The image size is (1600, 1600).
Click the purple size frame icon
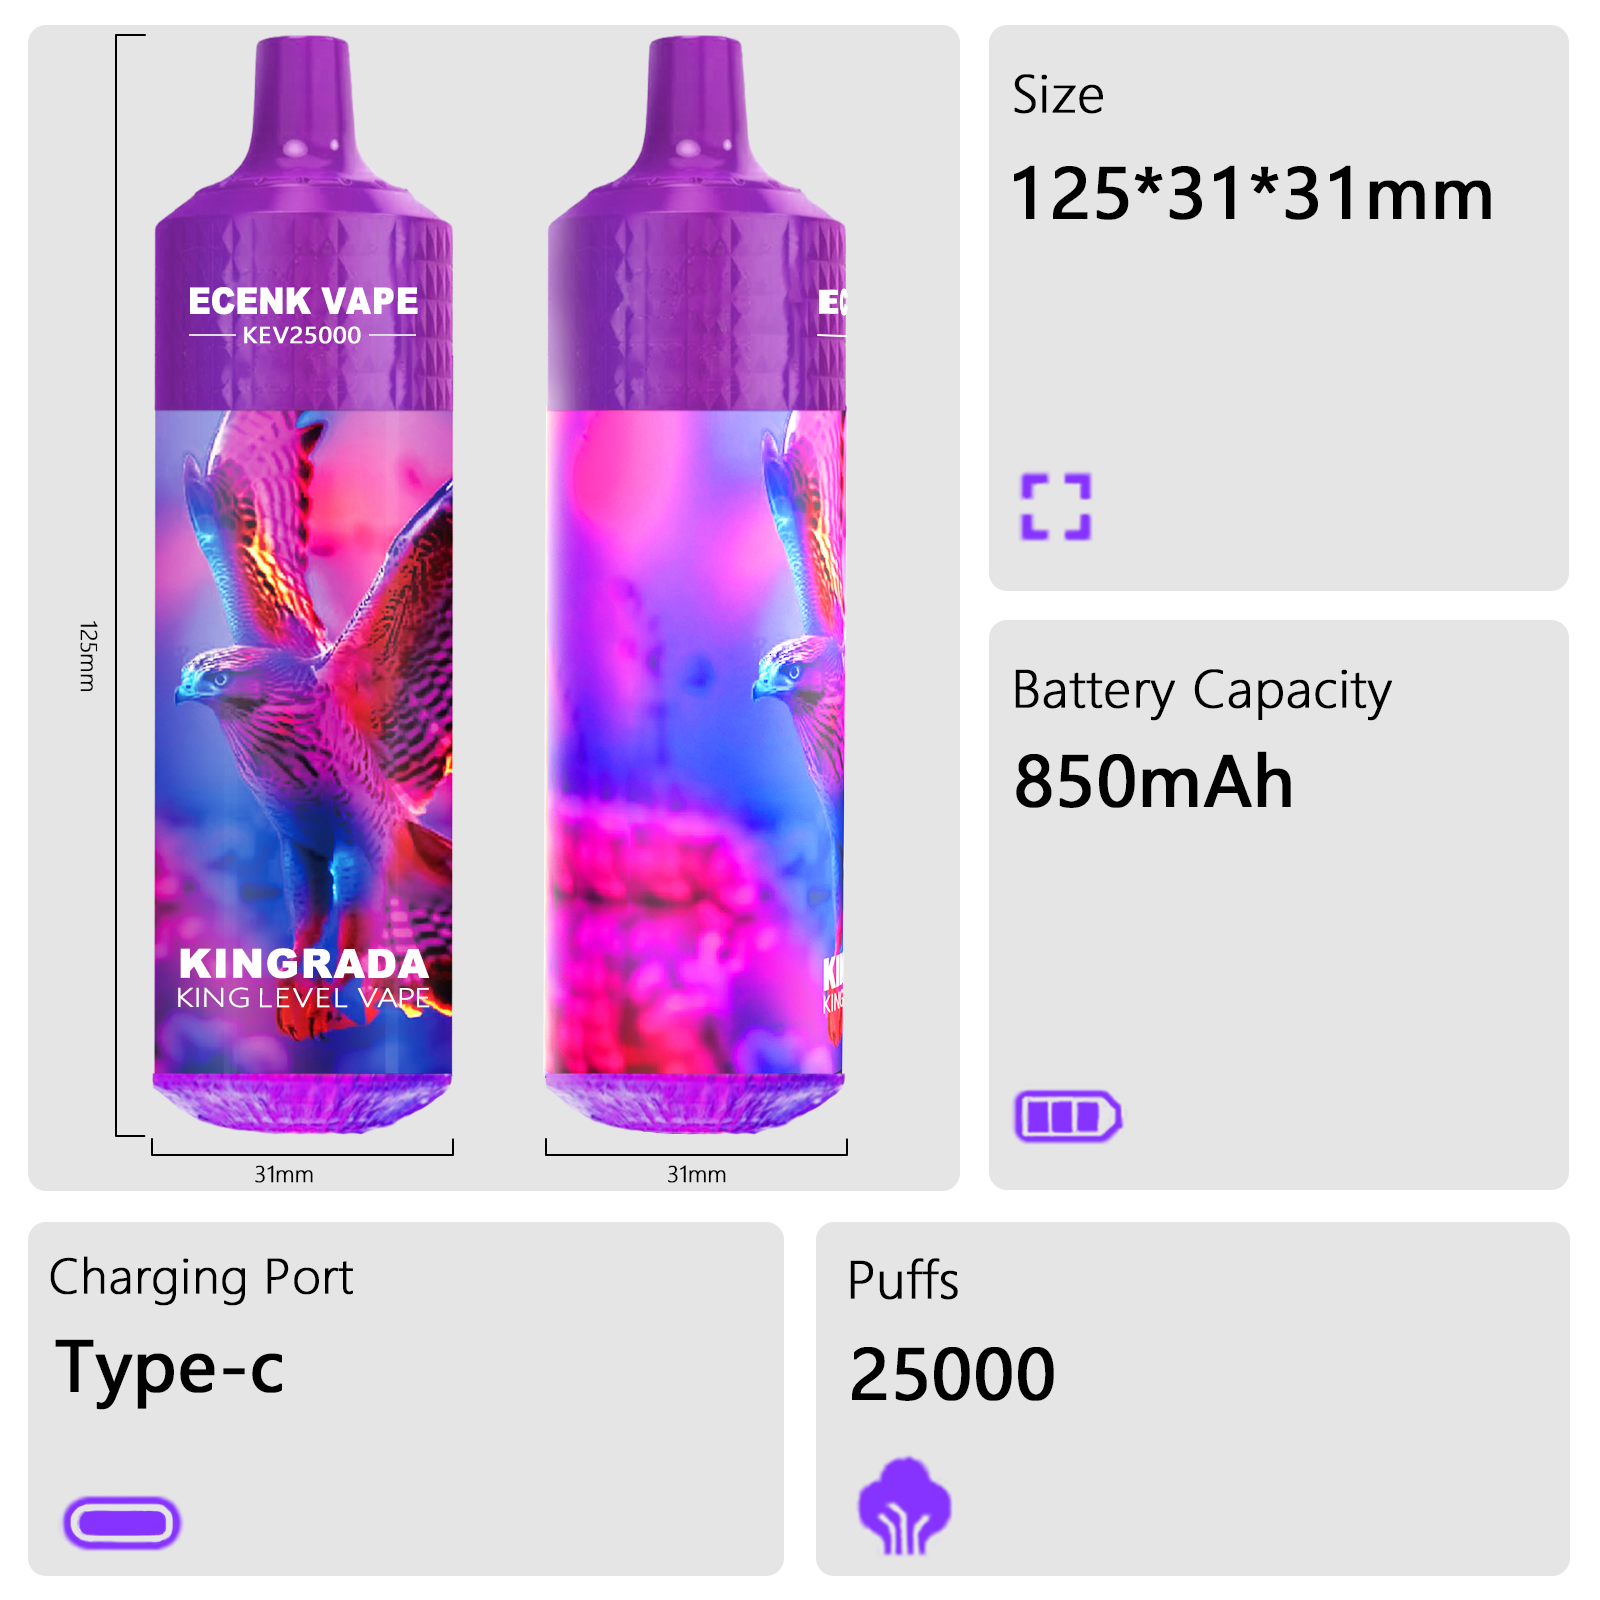pos(1055,506)
